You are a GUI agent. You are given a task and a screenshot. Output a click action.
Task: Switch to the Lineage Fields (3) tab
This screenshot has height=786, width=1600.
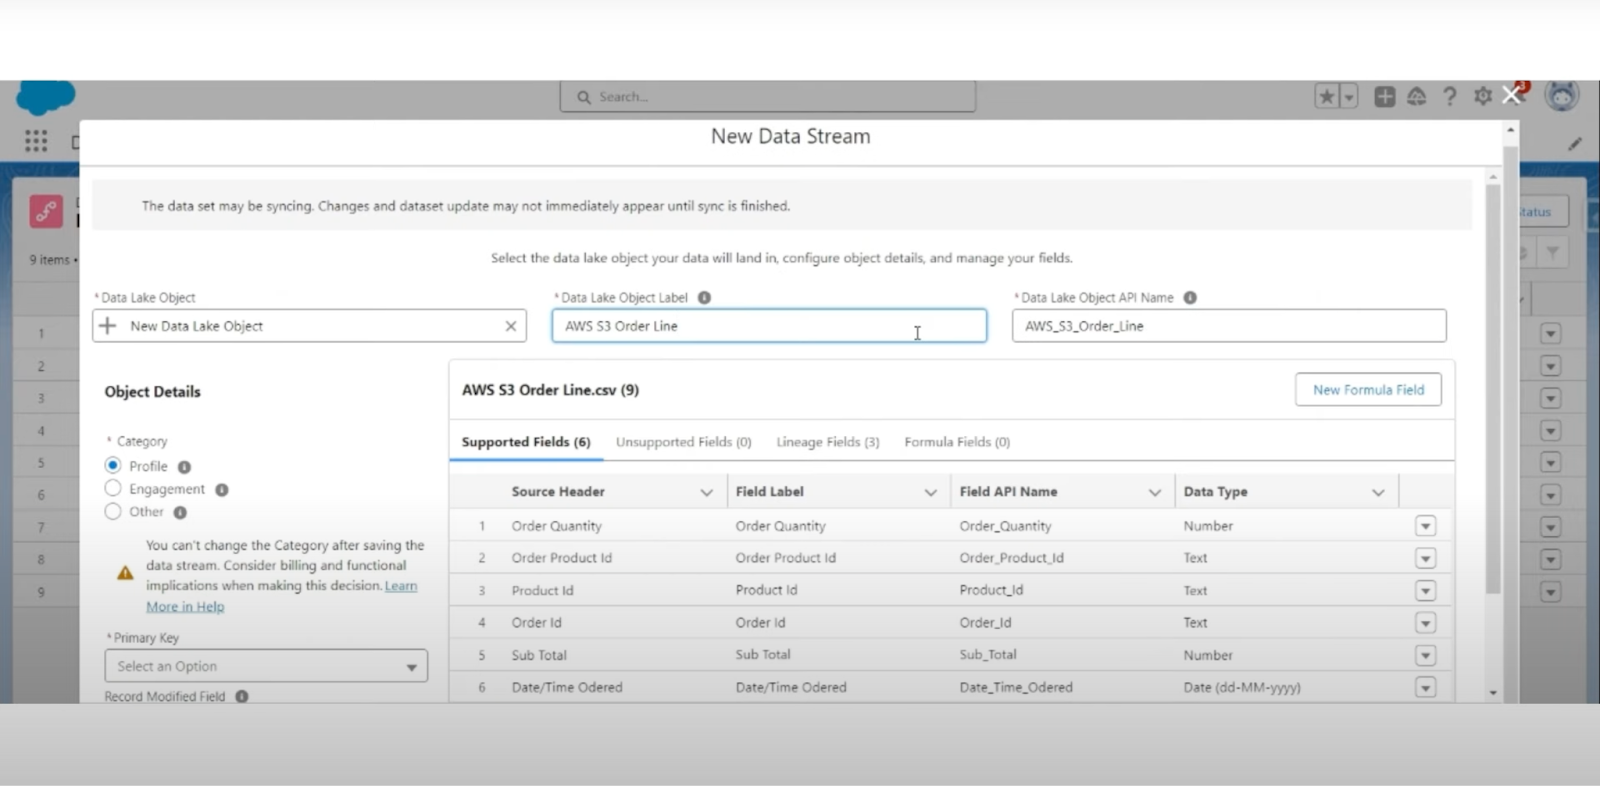(x=828, y=442)
